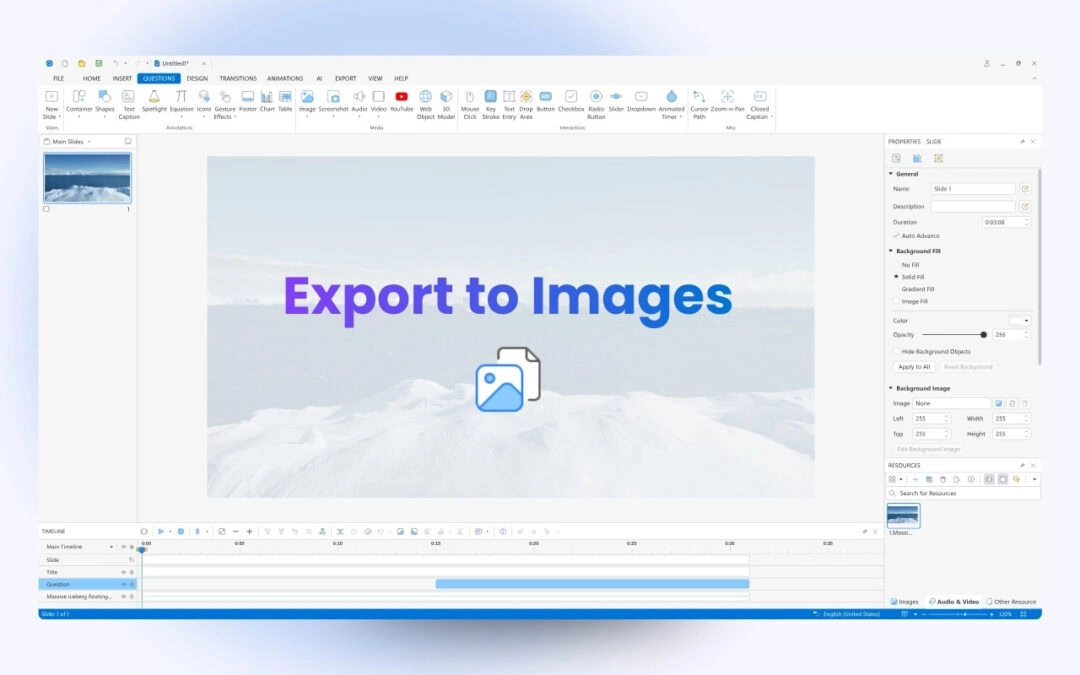Select slide 1 thumbnail in Main Slides
Viewport: 1080px width, 675px height.
(87, 178)
